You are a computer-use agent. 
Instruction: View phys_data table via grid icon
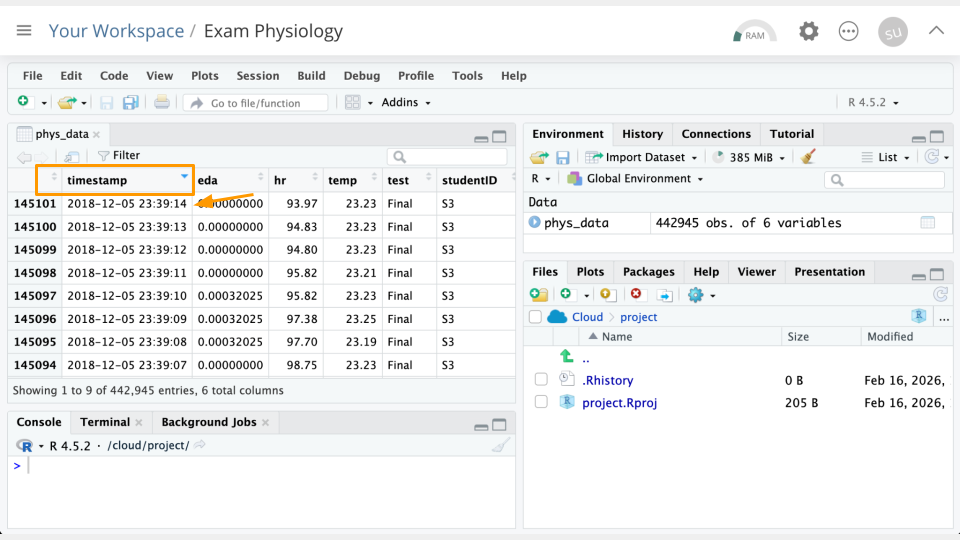point(927,223)
